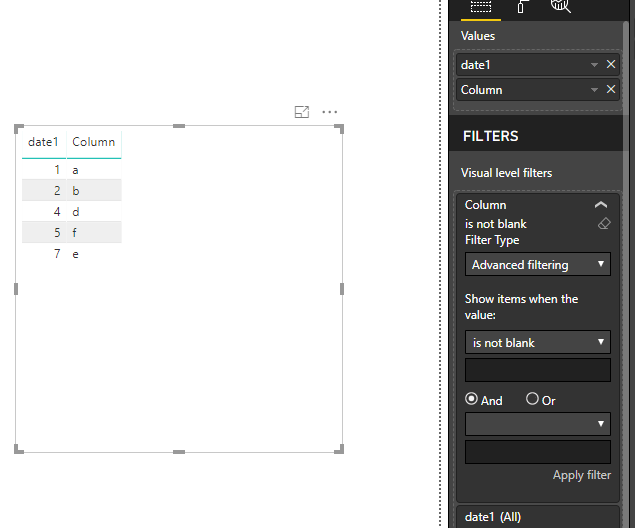Select table cell with value b
635x528 pixels.
coord(94,190)
